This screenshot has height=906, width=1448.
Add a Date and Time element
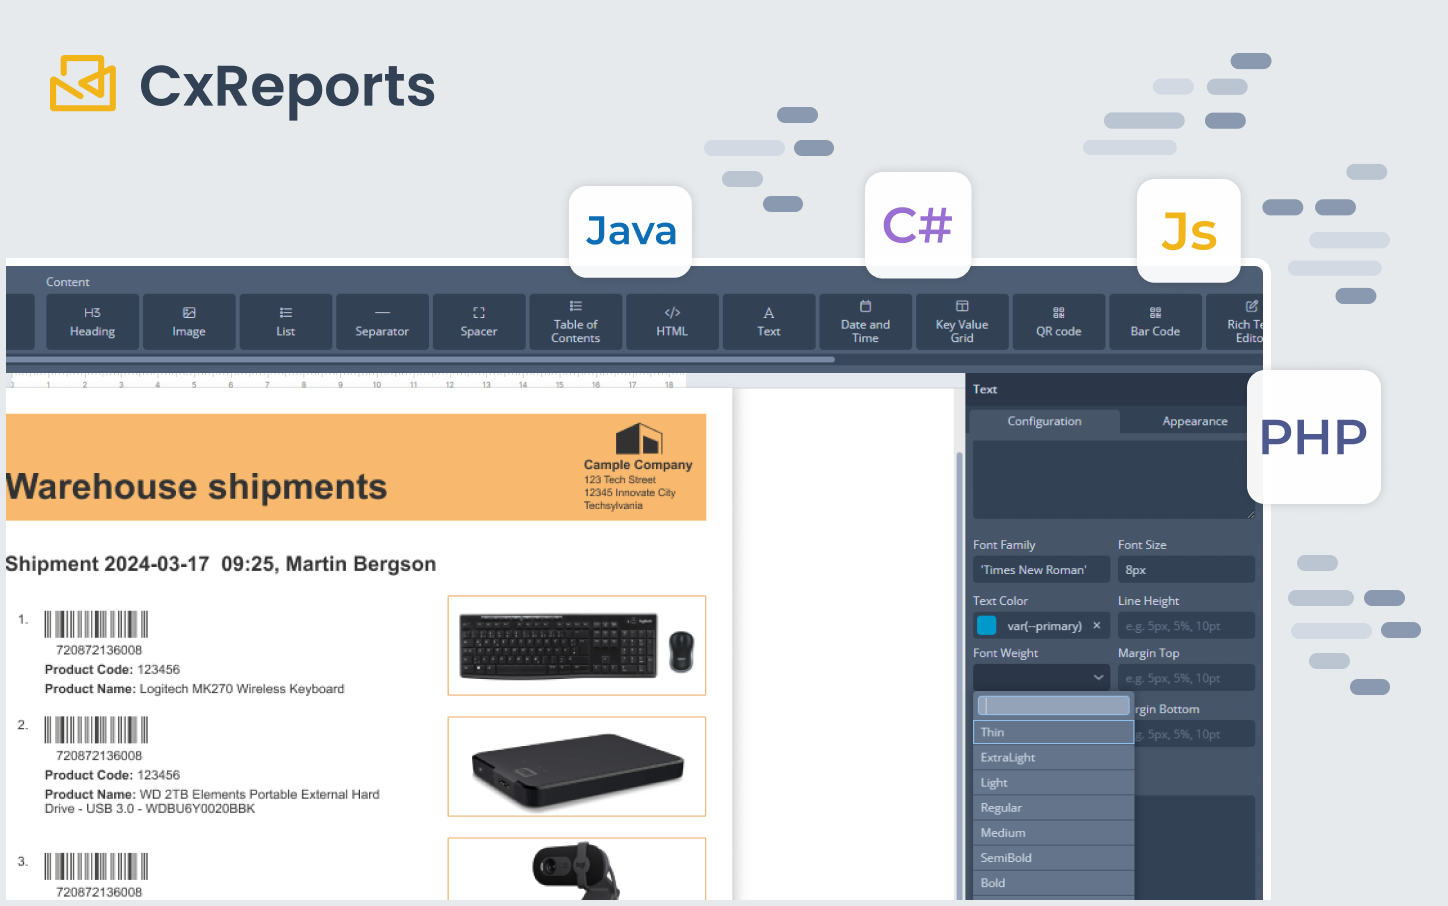[865, 322]
